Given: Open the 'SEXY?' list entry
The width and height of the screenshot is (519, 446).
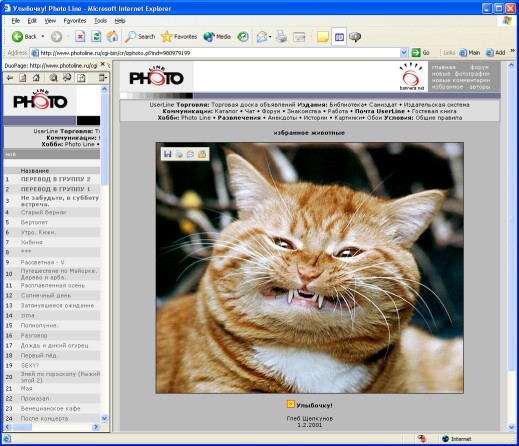Looking at the screenshot, I should pyautogui.click(x=30, y=365).
